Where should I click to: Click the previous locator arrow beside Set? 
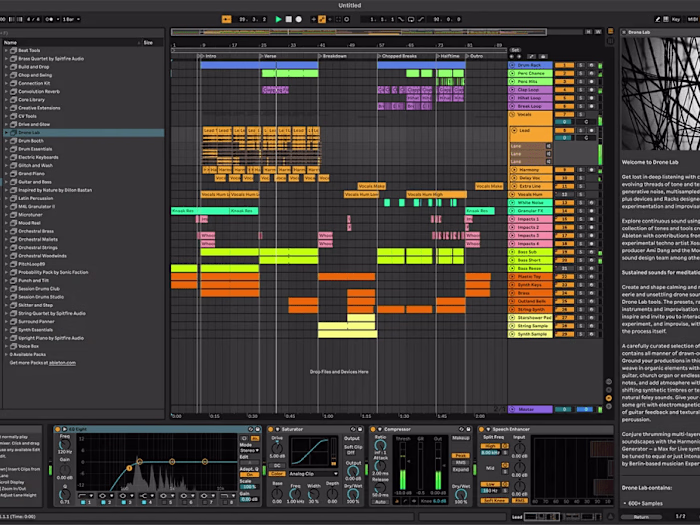512,57
